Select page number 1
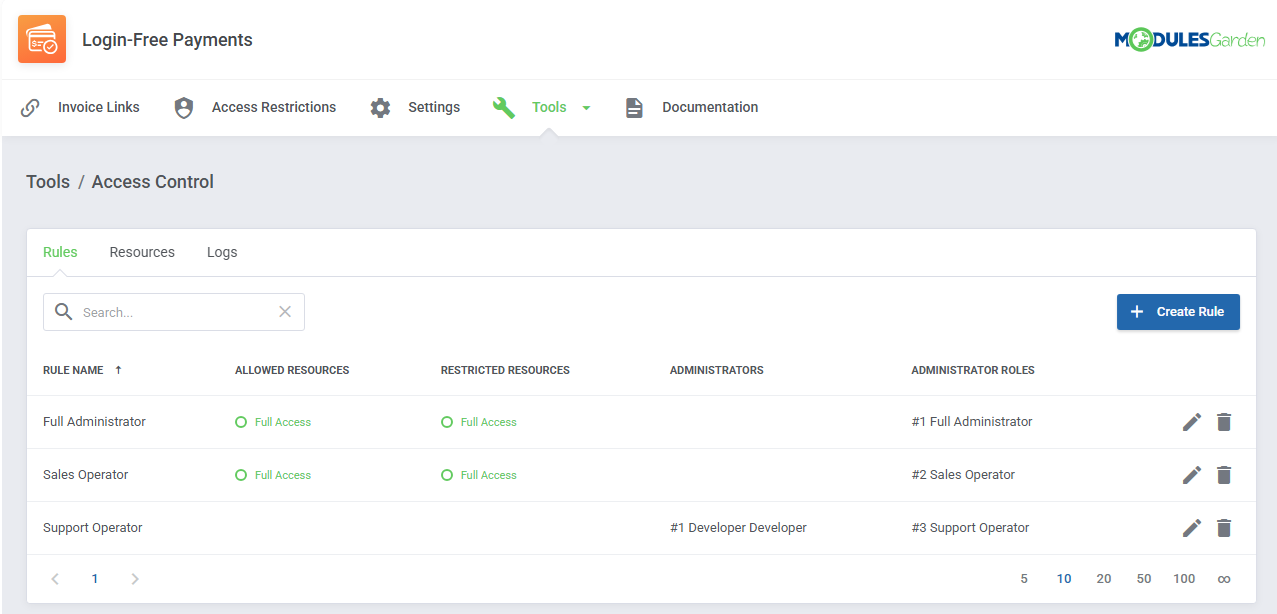The image size is (1277, 614). click(x=95, y=579)
